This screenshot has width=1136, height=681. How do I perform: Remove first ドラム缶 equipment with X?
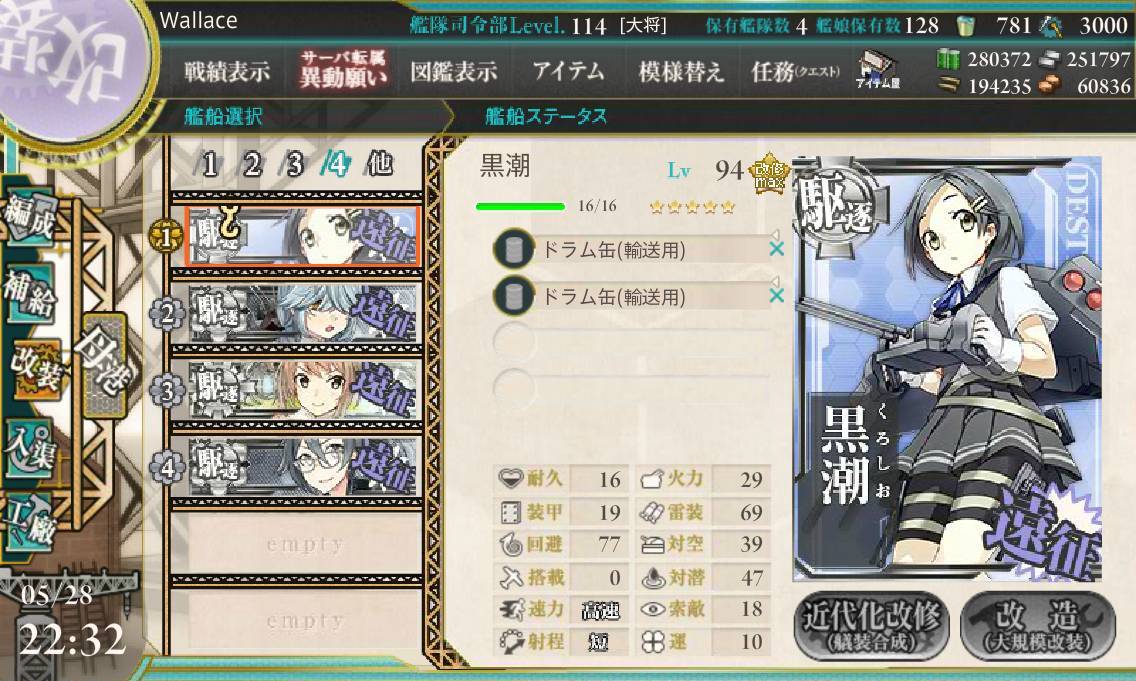[x=776, y=248]
